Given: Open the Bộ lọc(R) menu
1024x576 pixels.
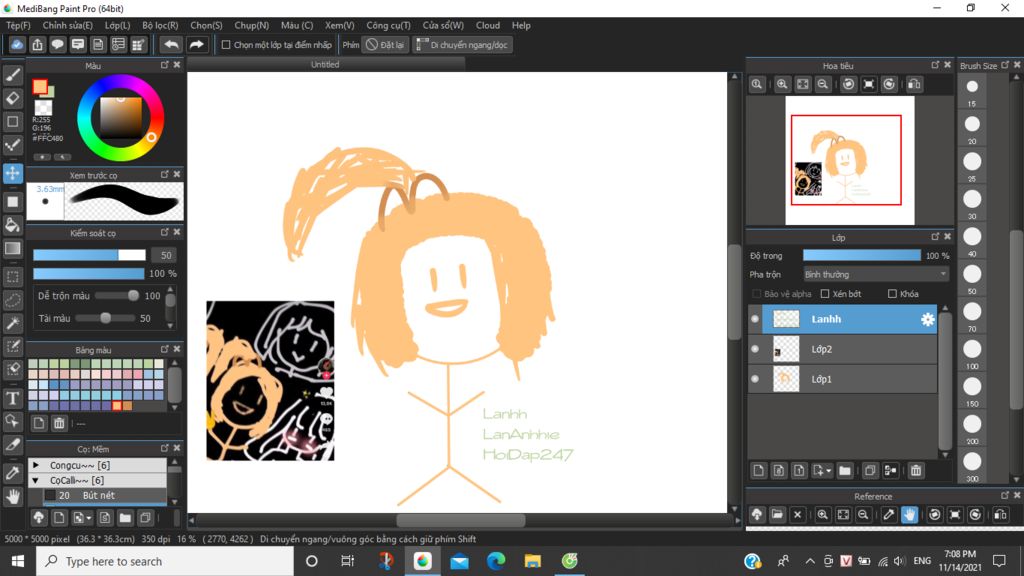Looking at the screenshot, I should (x=160, y=25).
